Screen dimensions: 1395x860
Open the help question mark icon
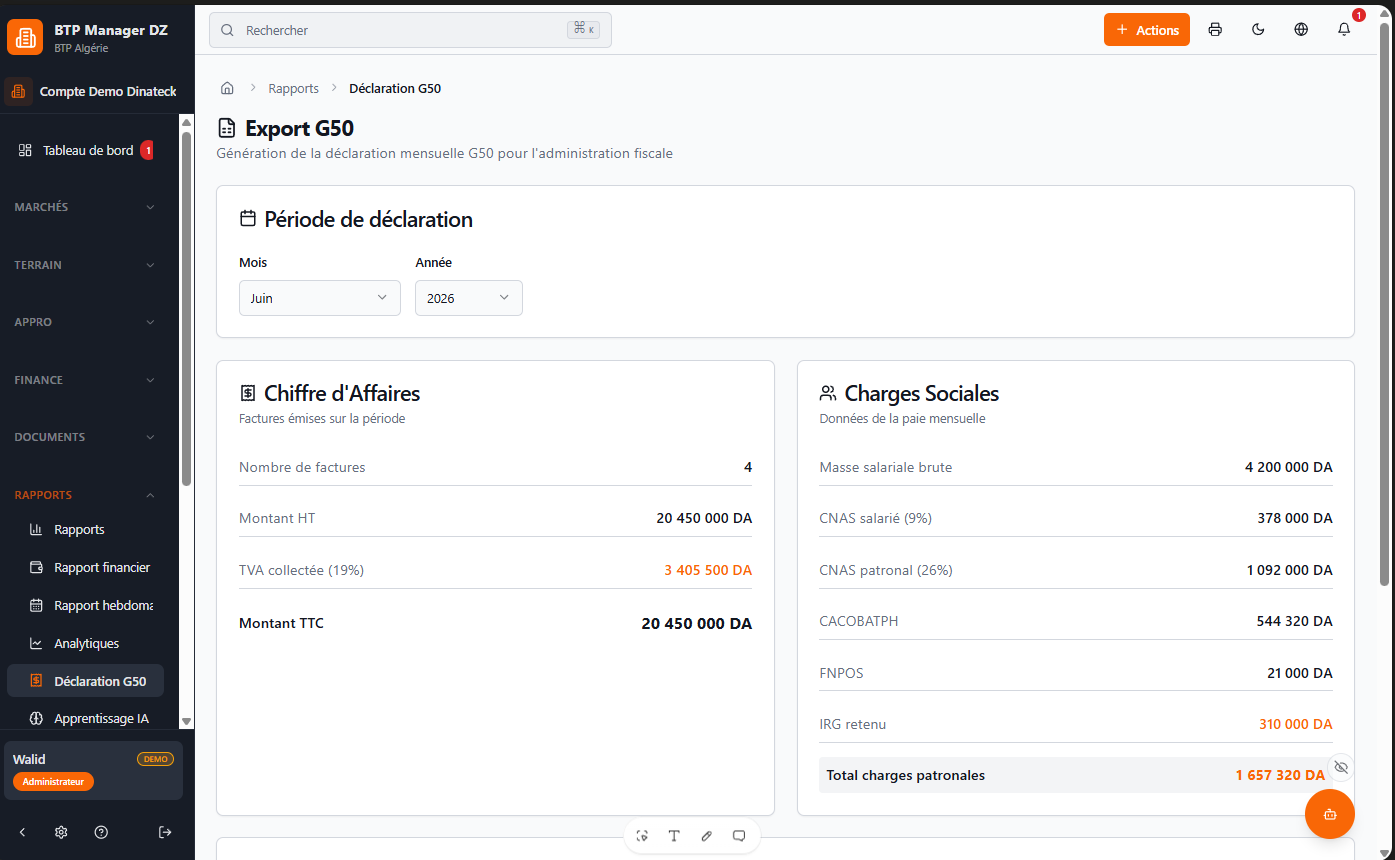(x=101, y=832)
